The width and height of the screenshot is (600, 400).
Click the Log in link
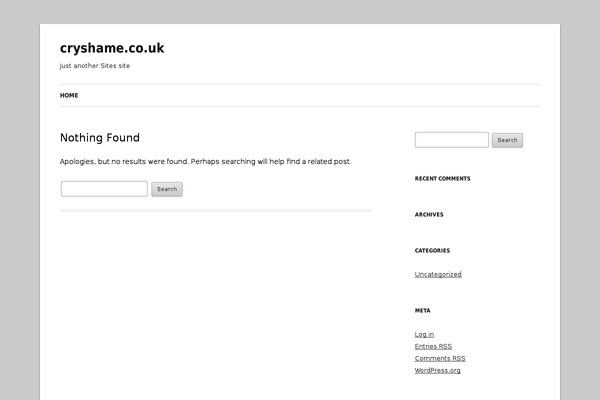(424, 334)
